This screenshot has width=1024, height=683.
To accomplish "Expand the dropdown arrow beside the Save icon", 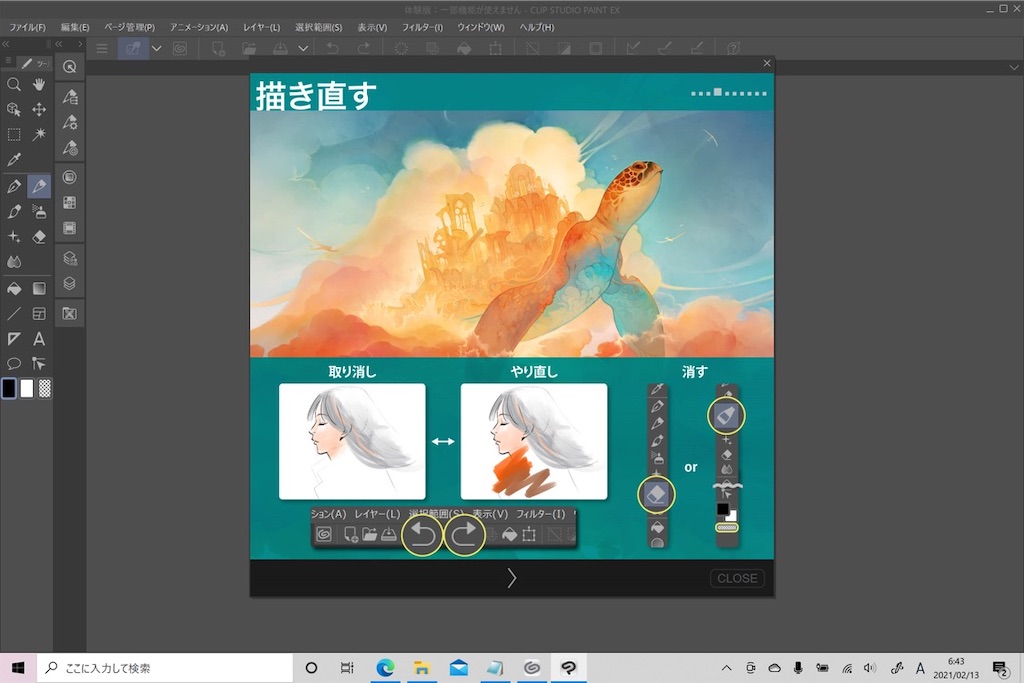I will point(303,48).
